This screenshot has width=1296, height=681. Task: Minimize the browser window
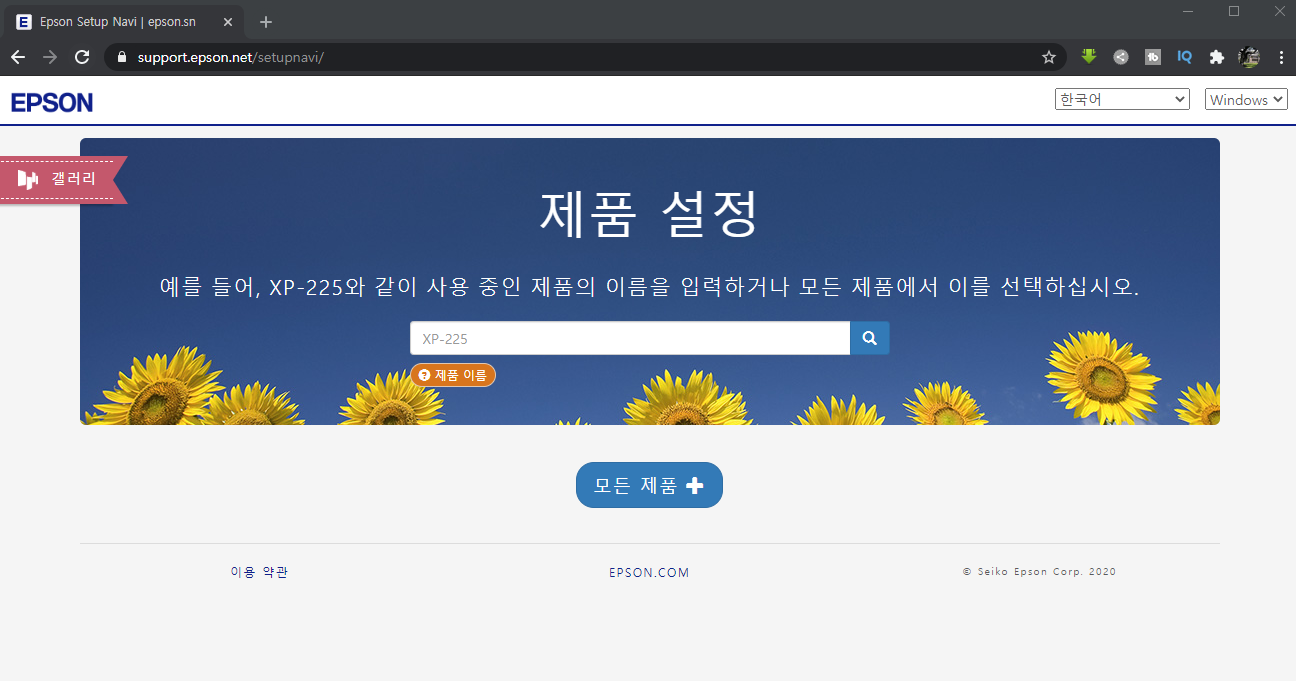coord(1188,11)
